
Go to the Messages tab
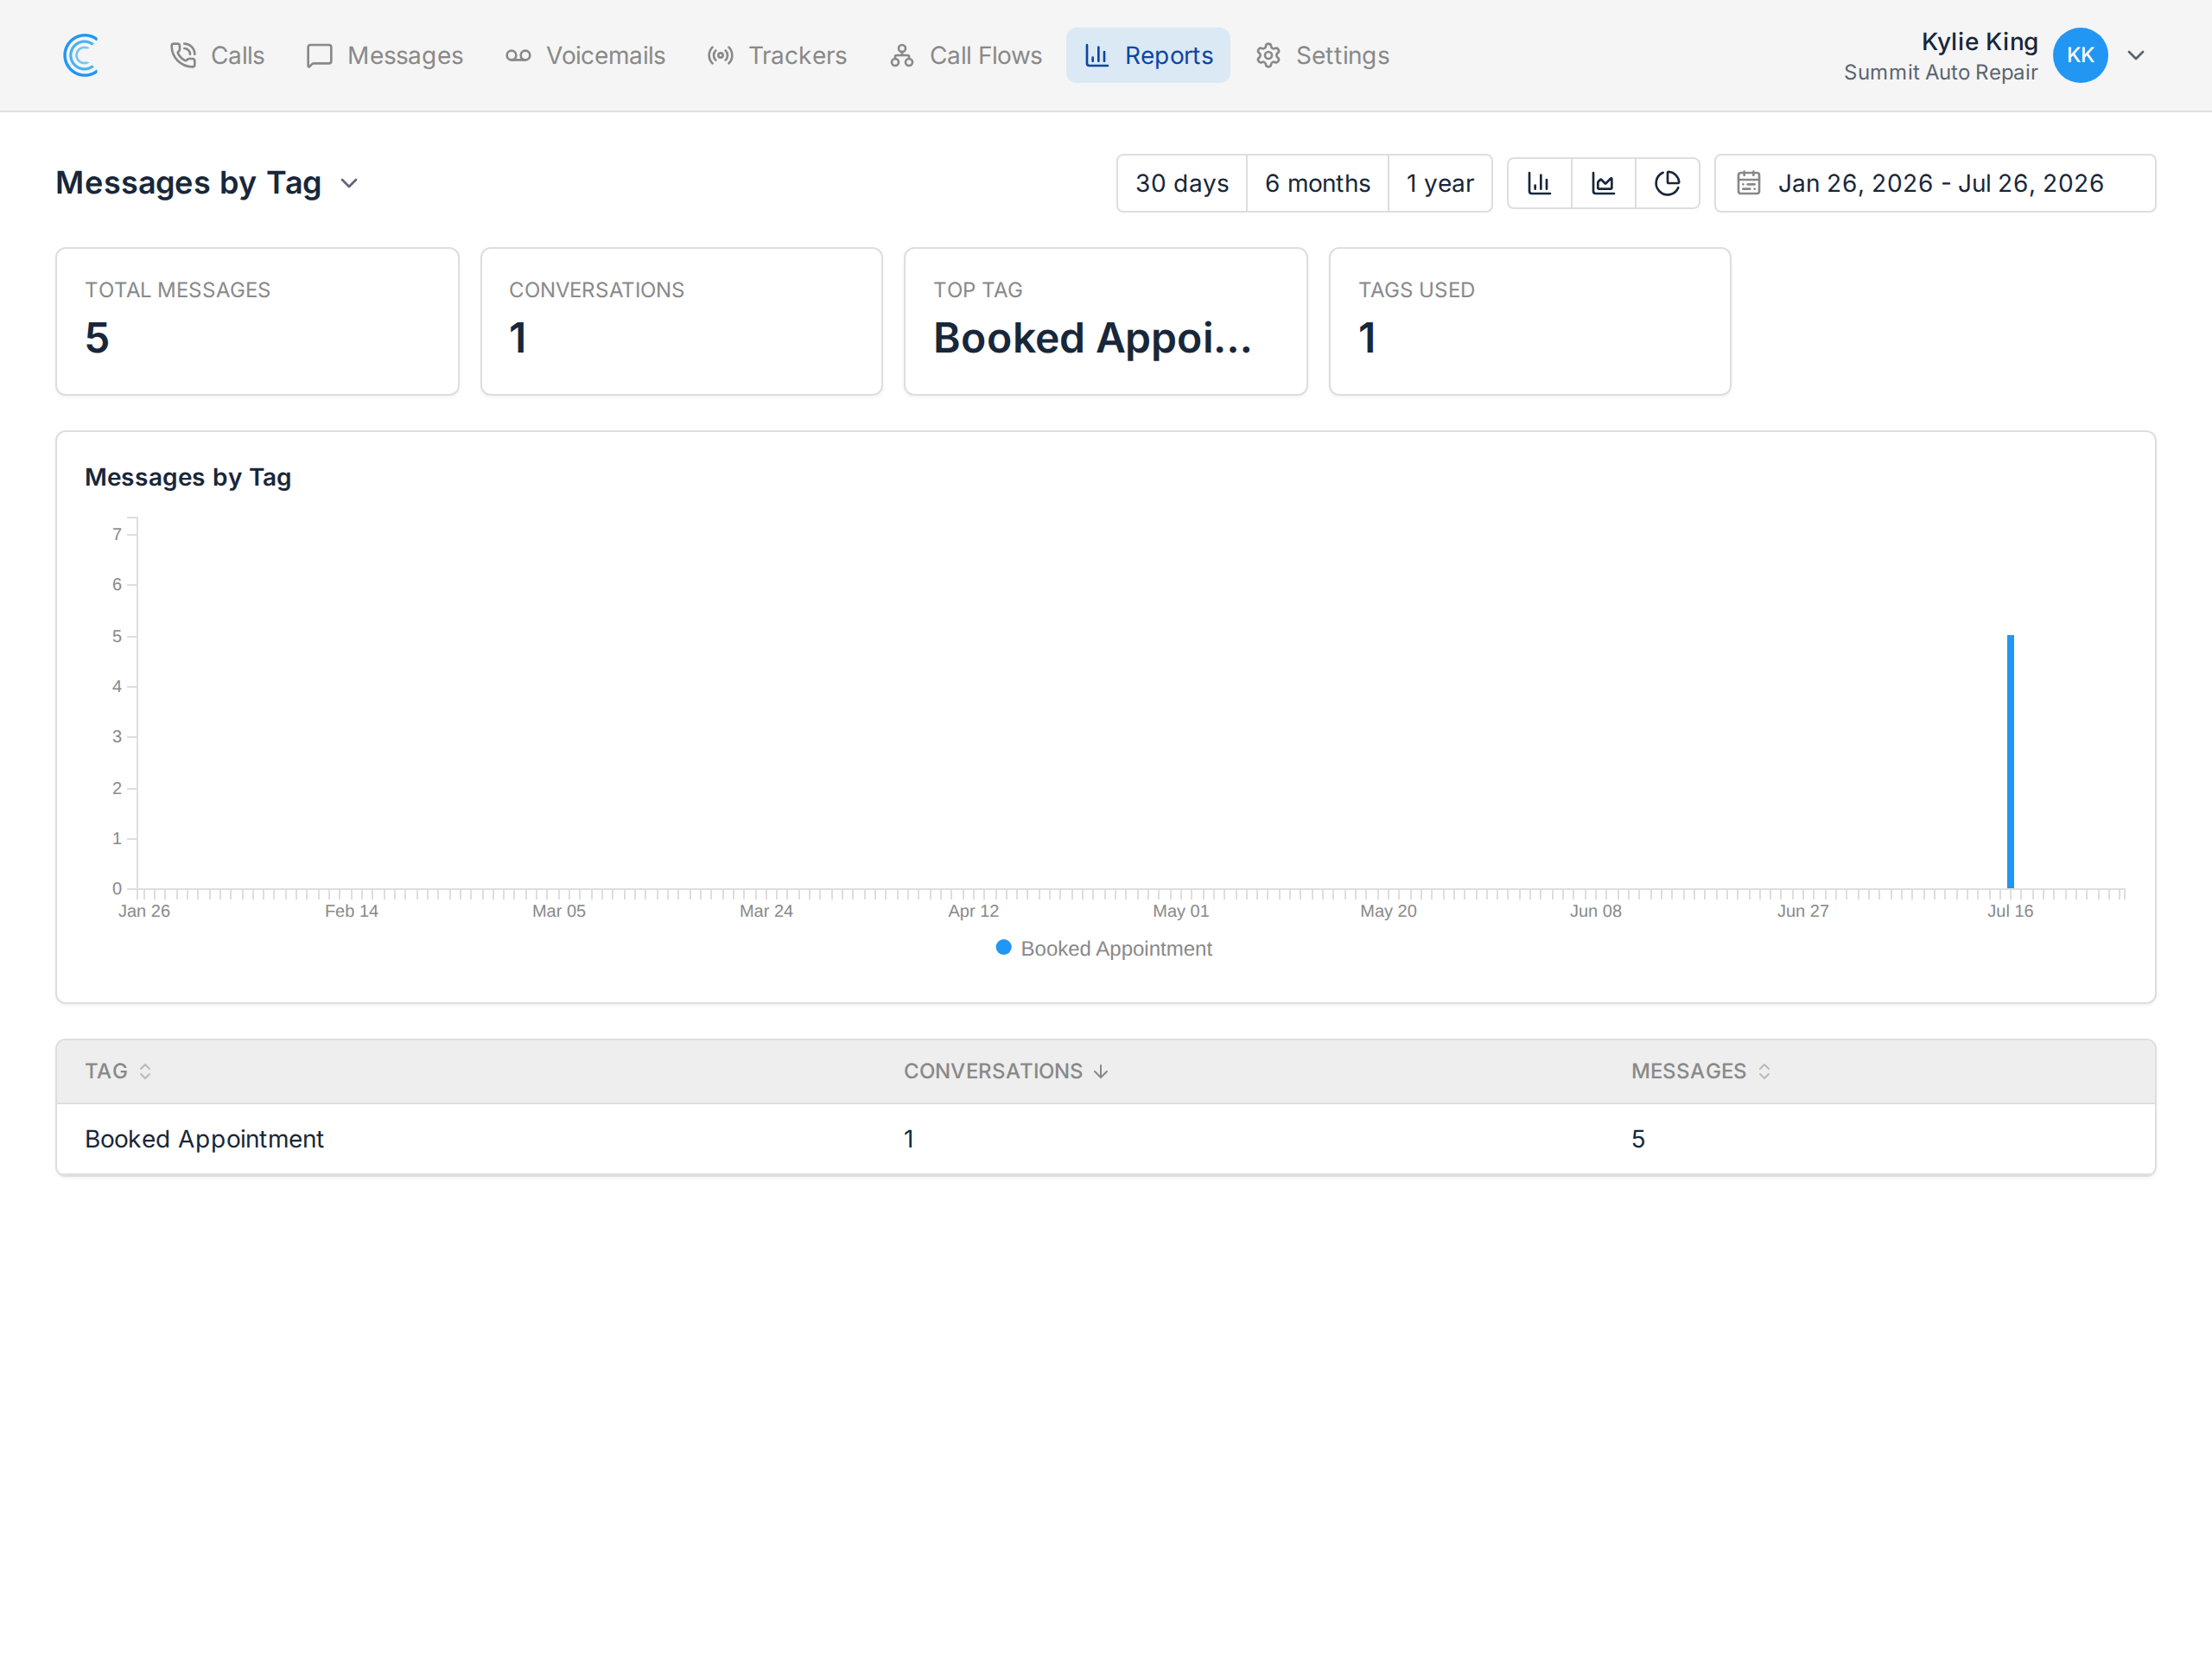385,55
